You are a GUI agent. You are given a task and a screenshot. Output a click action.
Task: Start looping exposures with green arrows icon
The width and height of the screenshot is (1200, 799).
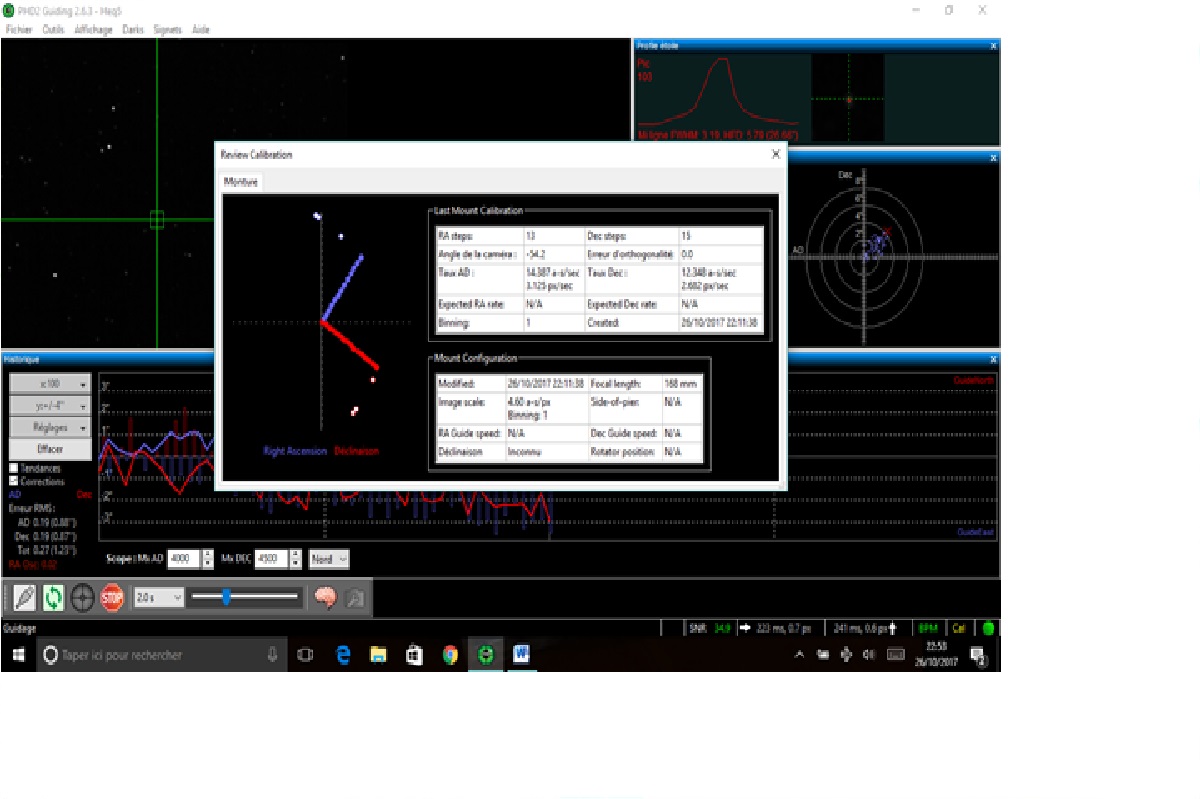click(53, 598)
